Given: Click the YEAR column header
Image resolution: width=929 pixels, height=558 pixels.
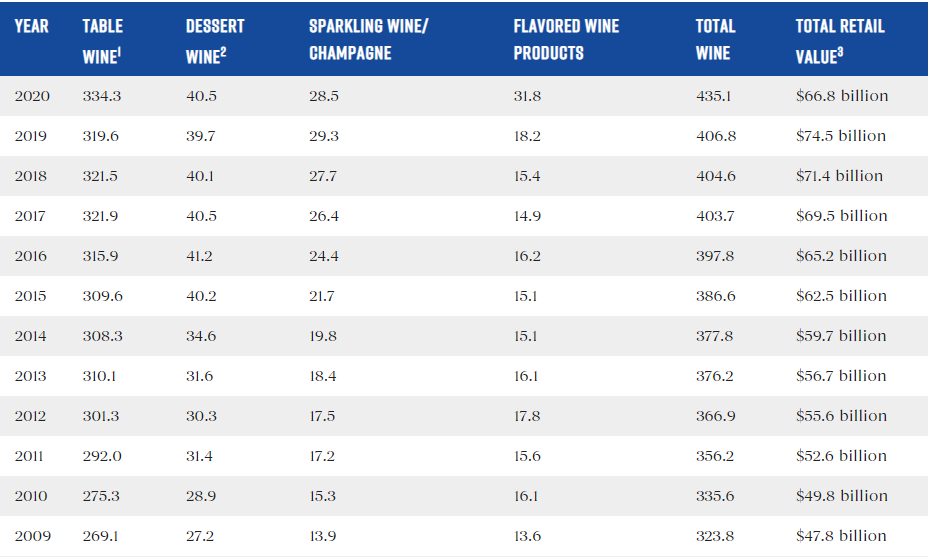Looking at the screenshot, I should point(32,26).
